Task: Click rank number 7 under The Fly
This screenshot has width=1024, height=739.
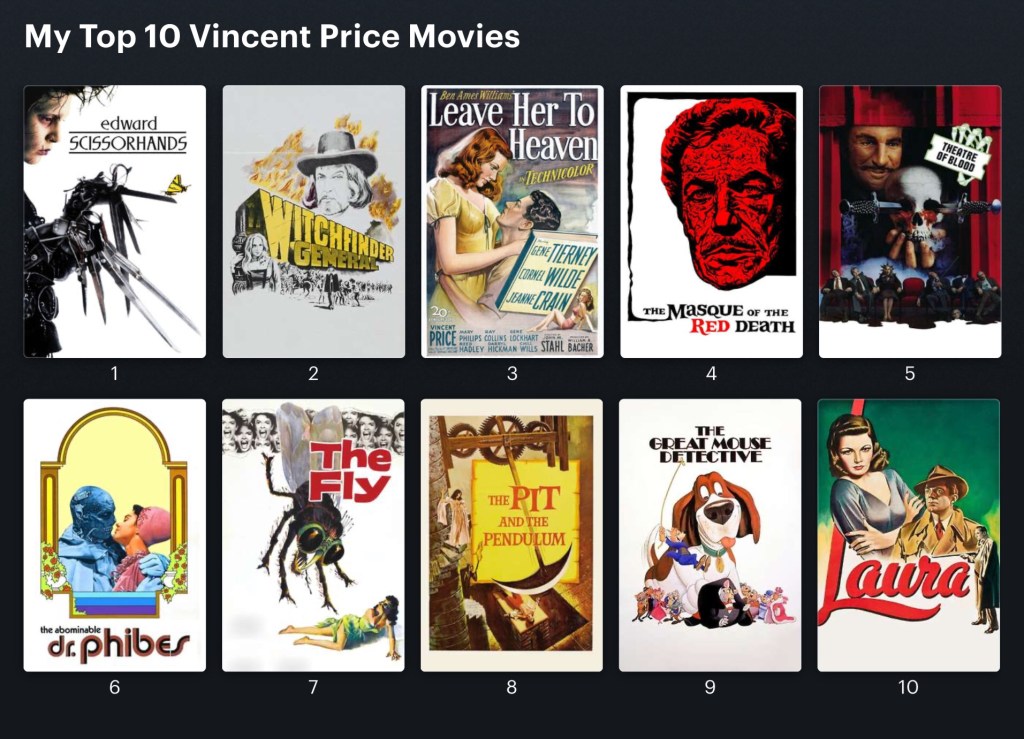Action: pyautogui.click(x=313, y=687)
